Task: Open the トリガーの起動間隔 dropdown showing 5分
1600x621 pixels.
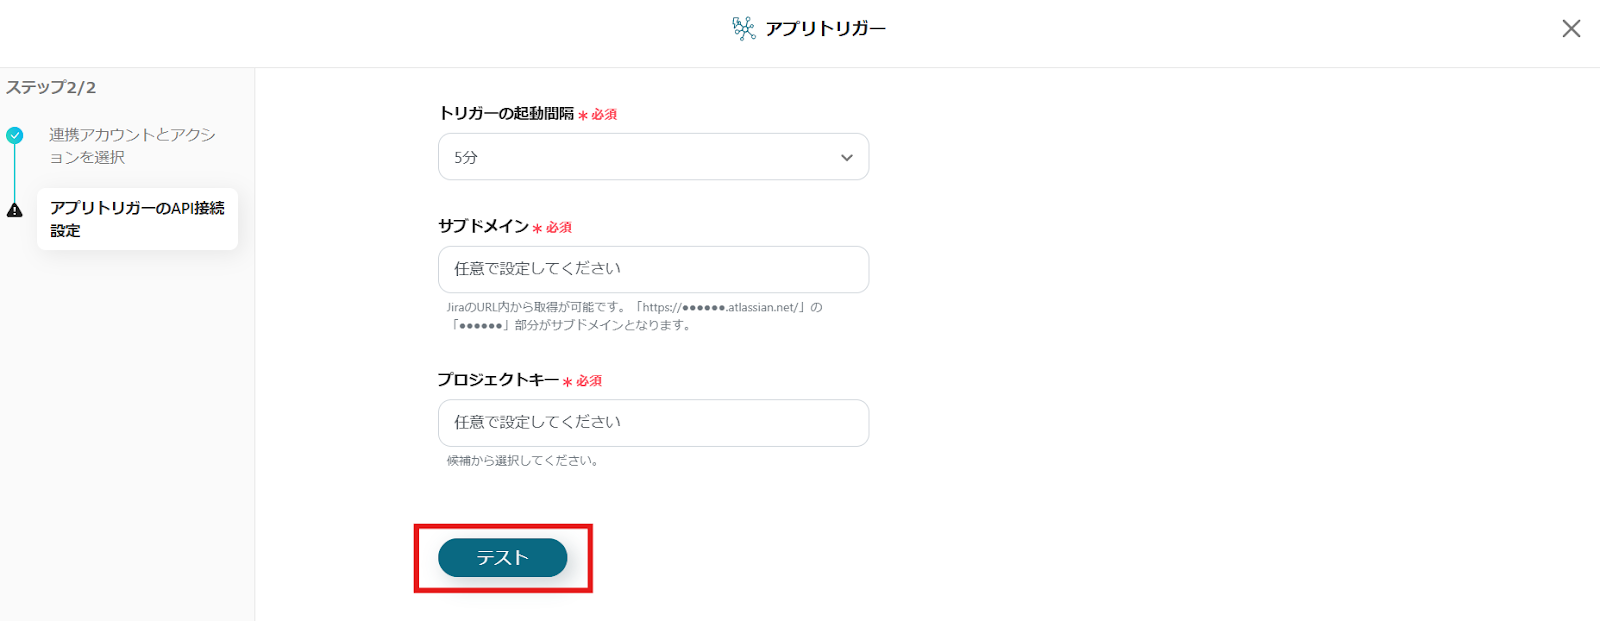Action: (653, 157)
